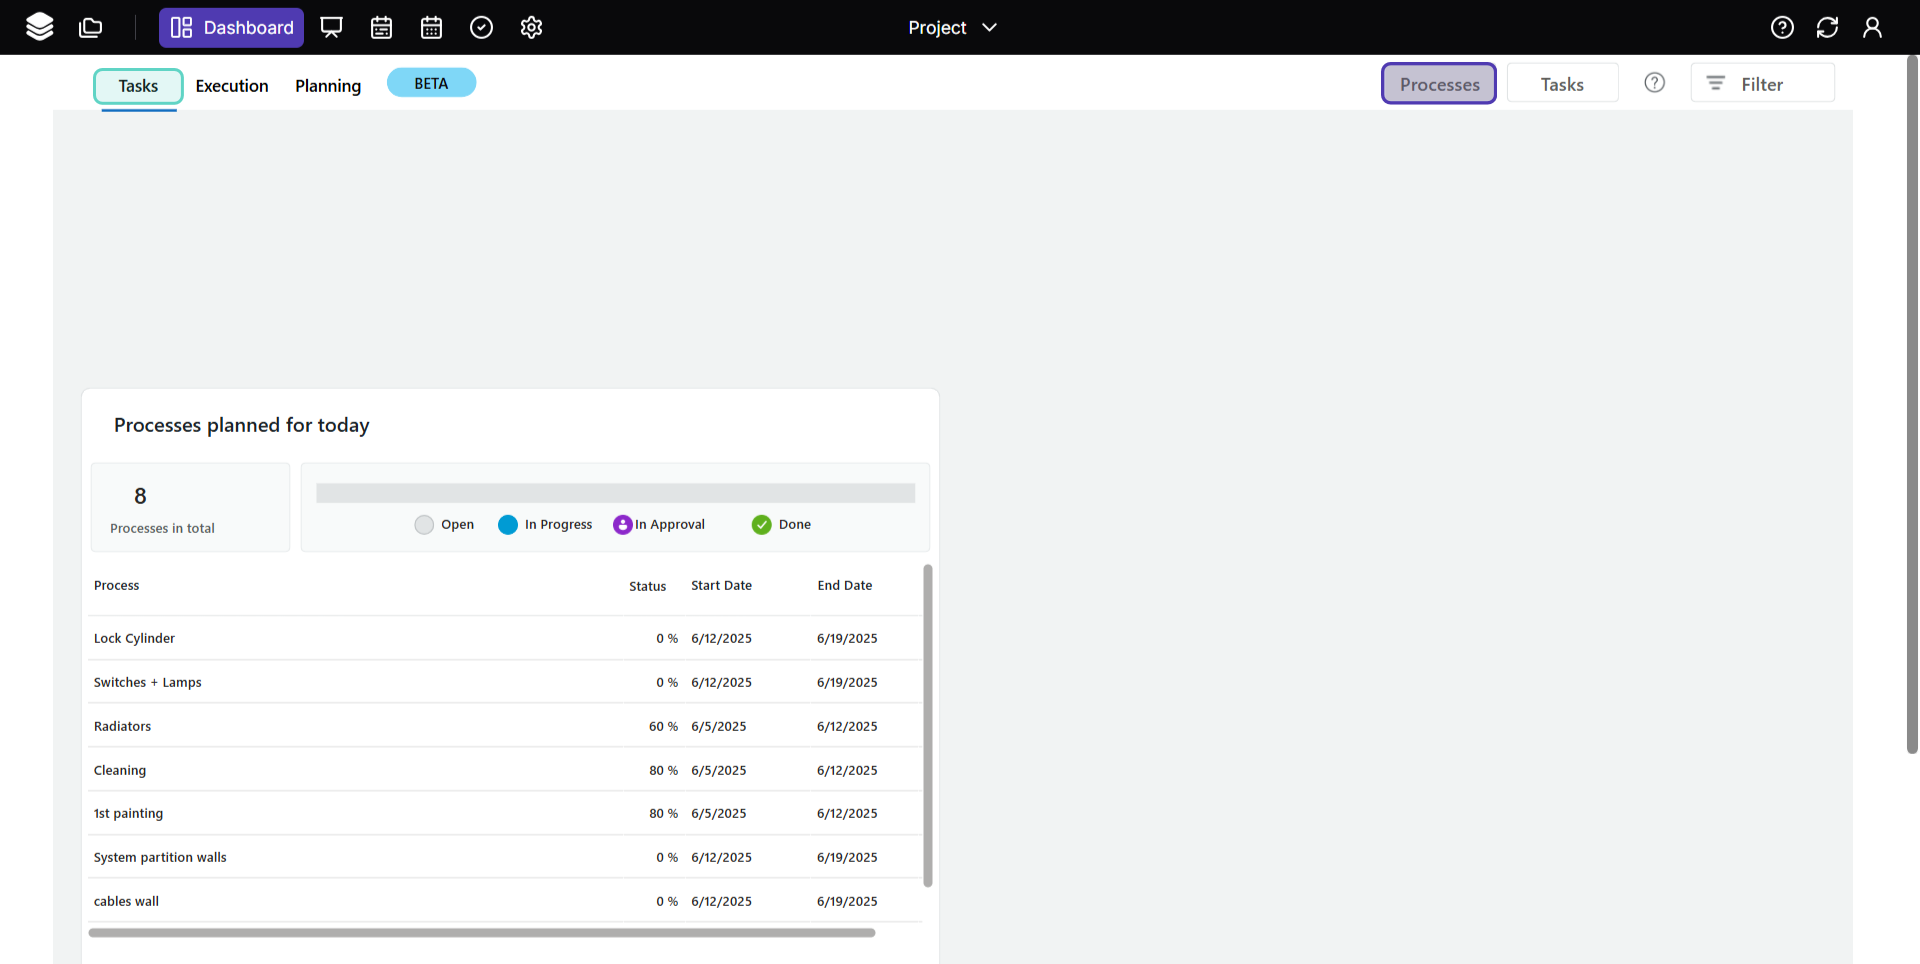Click the Radiators process row
This screenshot has height=964, width=1920.
click(x=123, y=726)
